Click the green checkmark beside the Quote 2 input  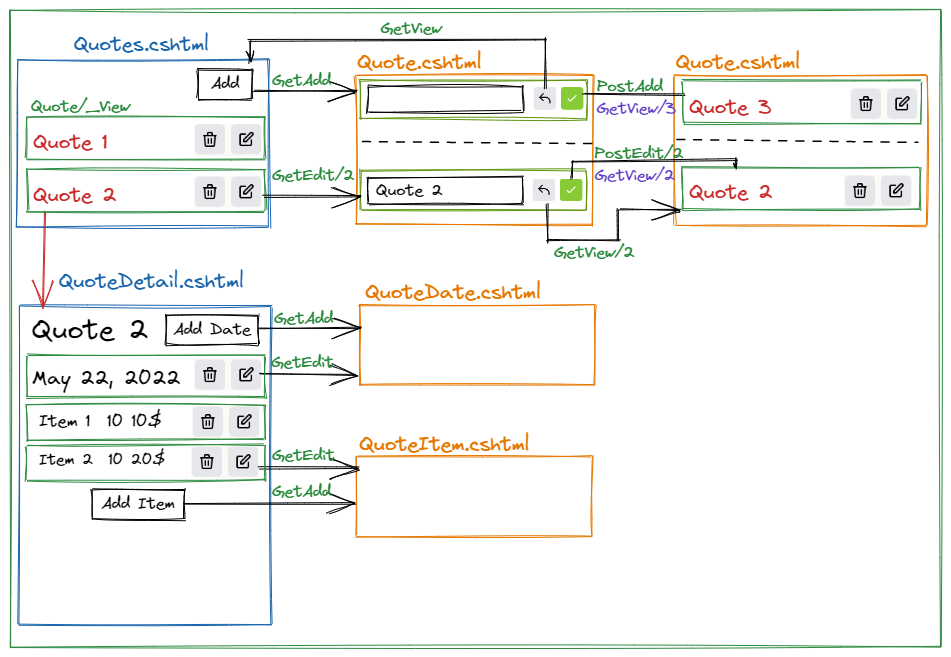571,189
